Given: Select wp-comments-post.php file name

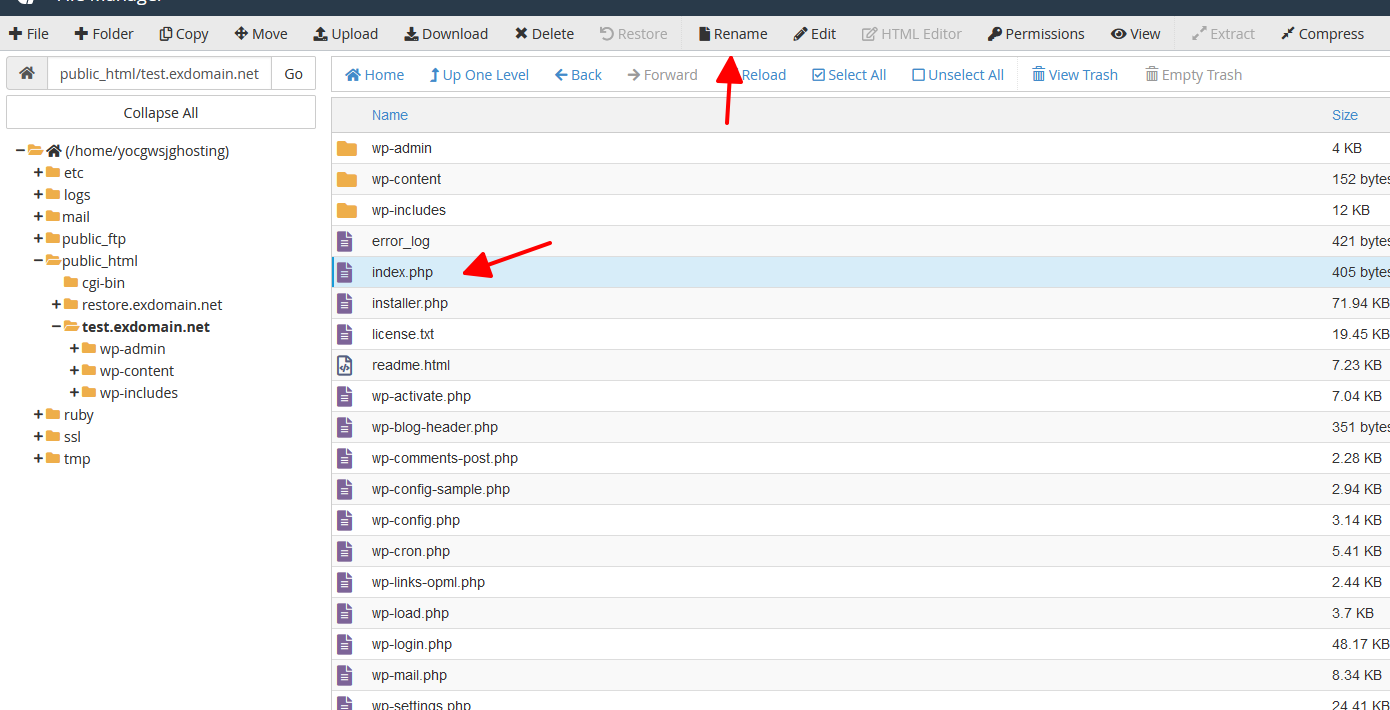Looking at the screenshot, I should coord(445,458).
